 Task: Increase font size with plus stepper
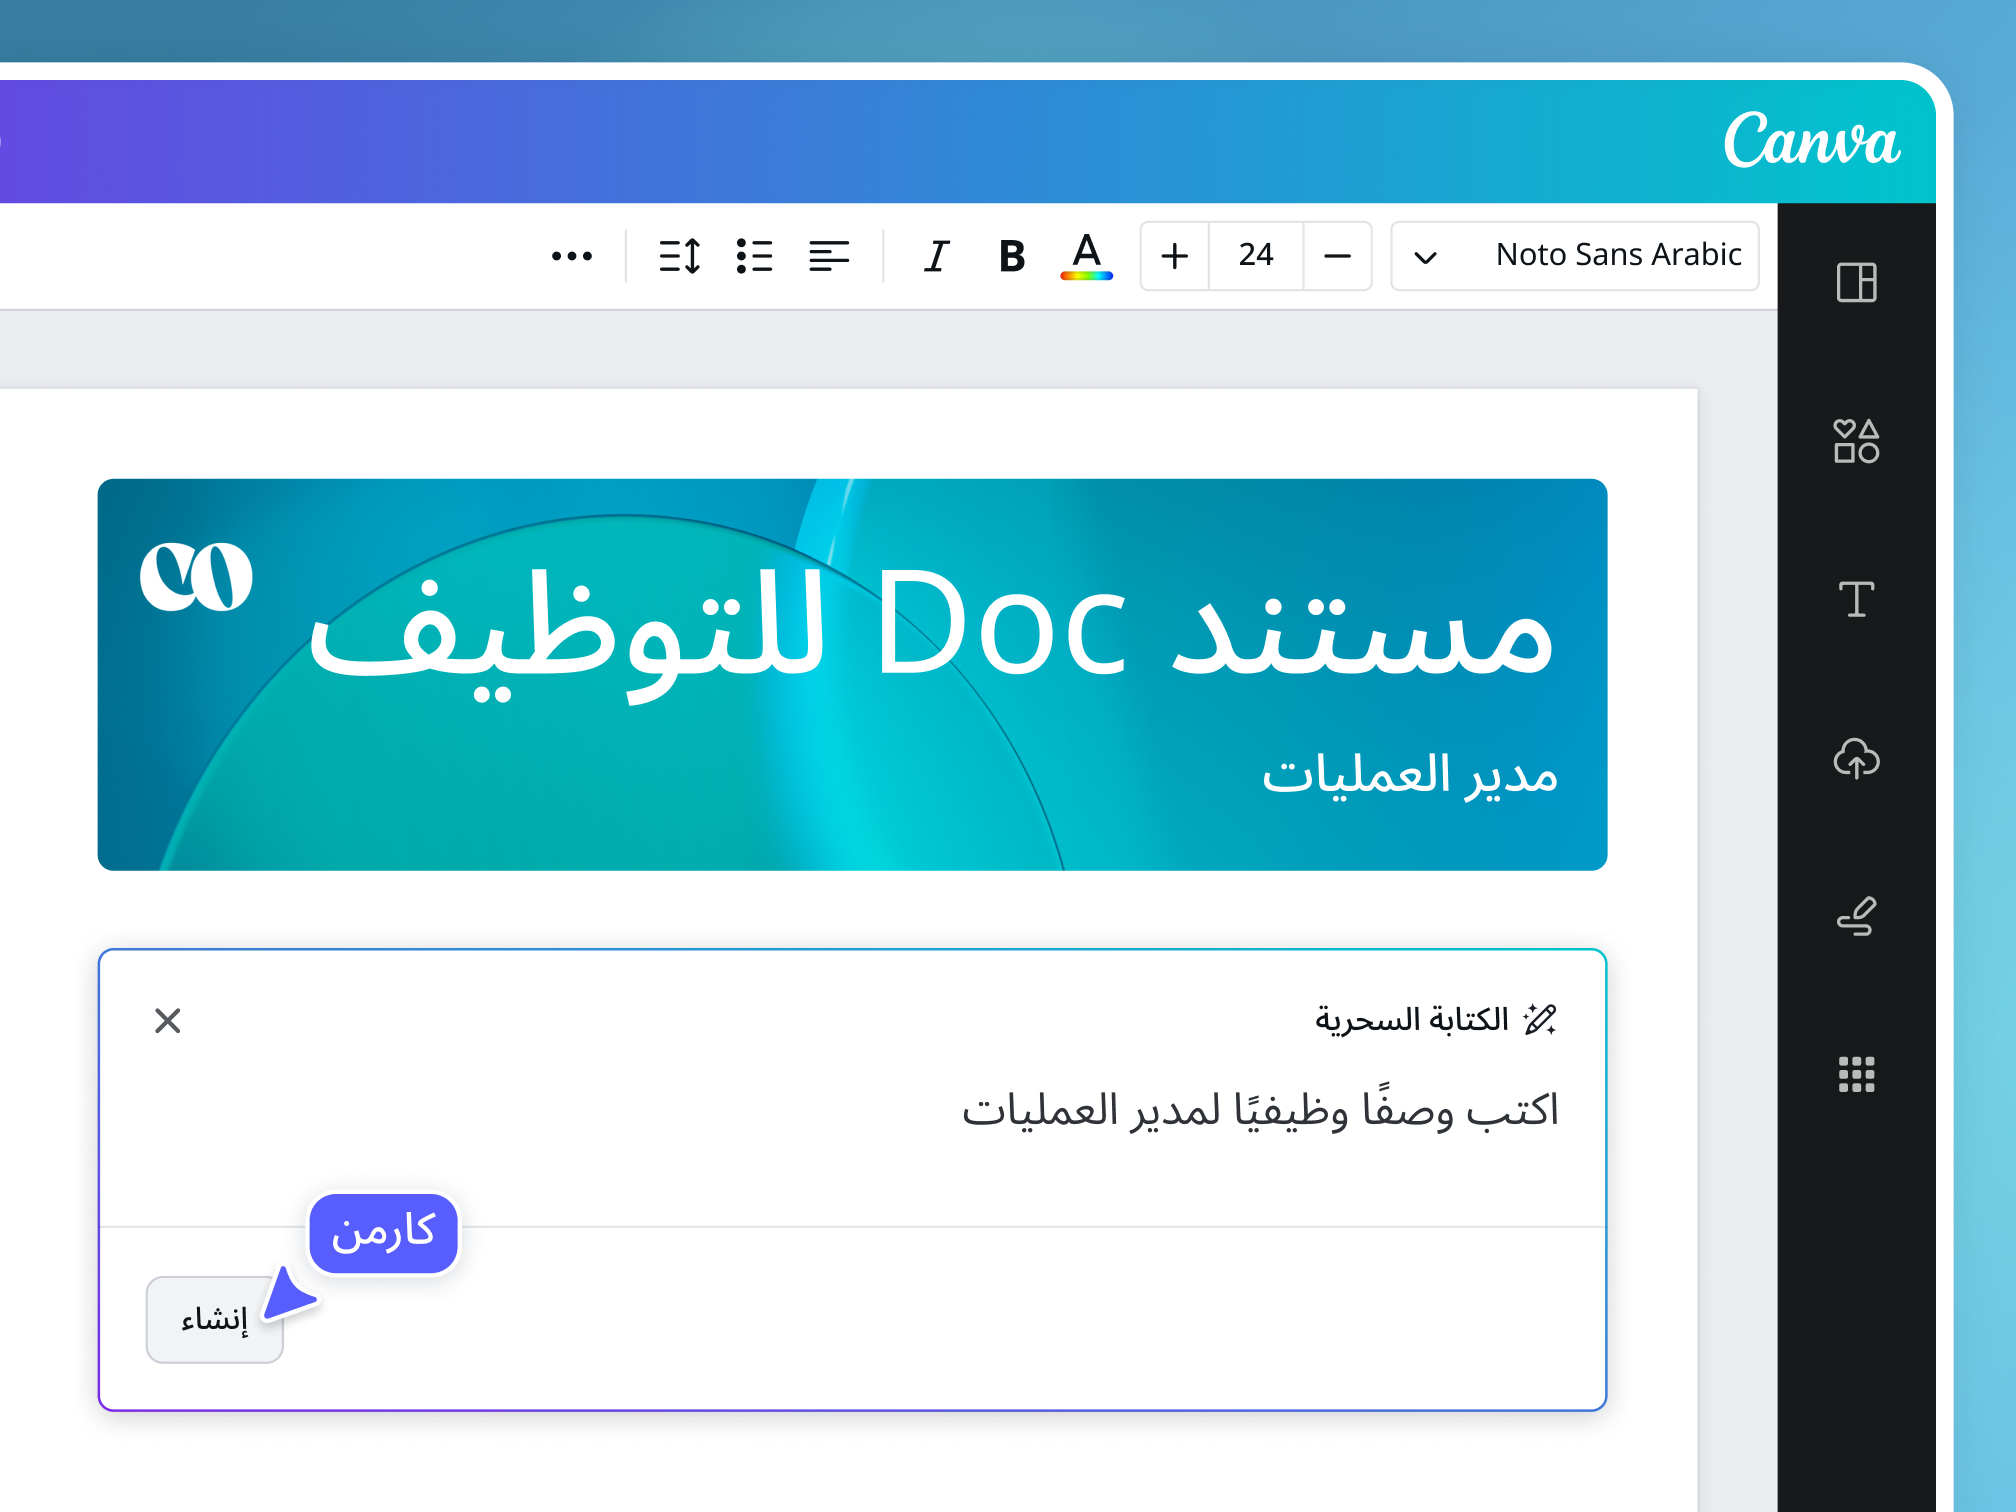tap(1174, 256)
